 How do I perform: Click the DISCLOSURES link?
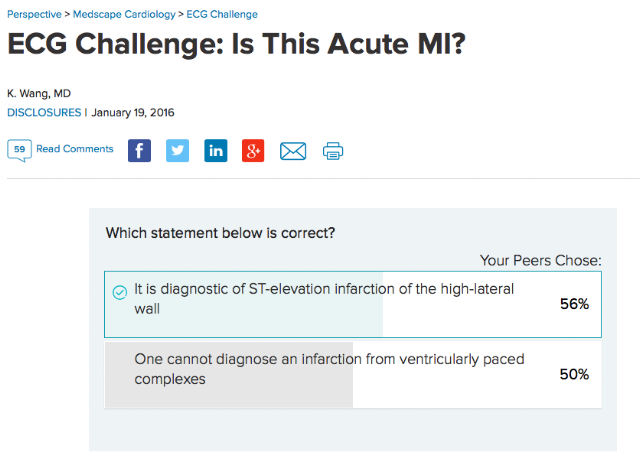[44, 113]
